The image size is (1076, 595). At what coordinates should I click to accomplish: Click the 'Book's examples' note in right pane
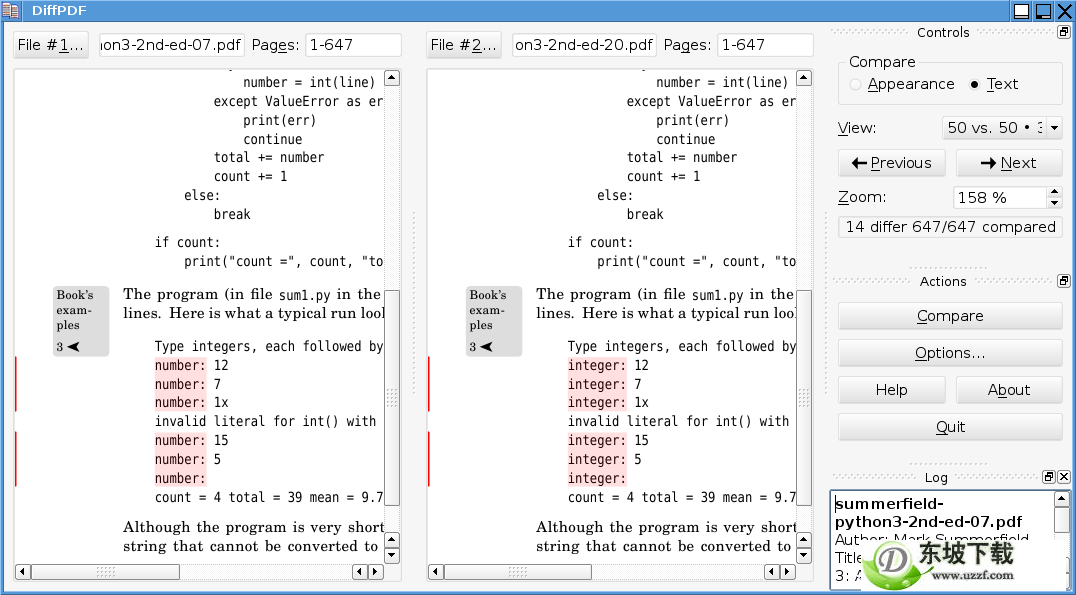(494, 321)
